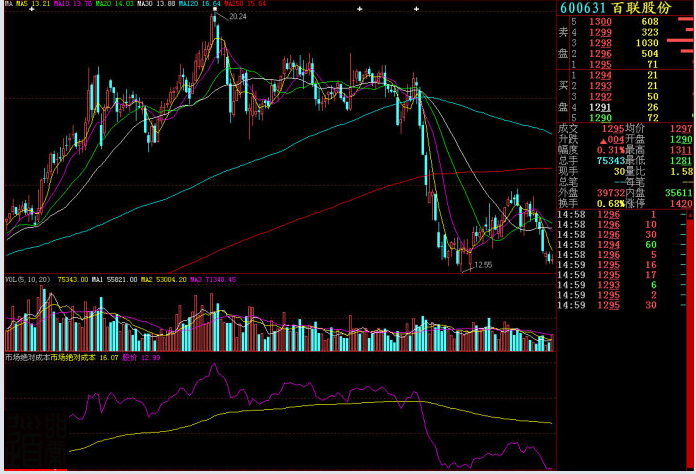
Task: Click sell level 2 volume 504
Action: 650,54
